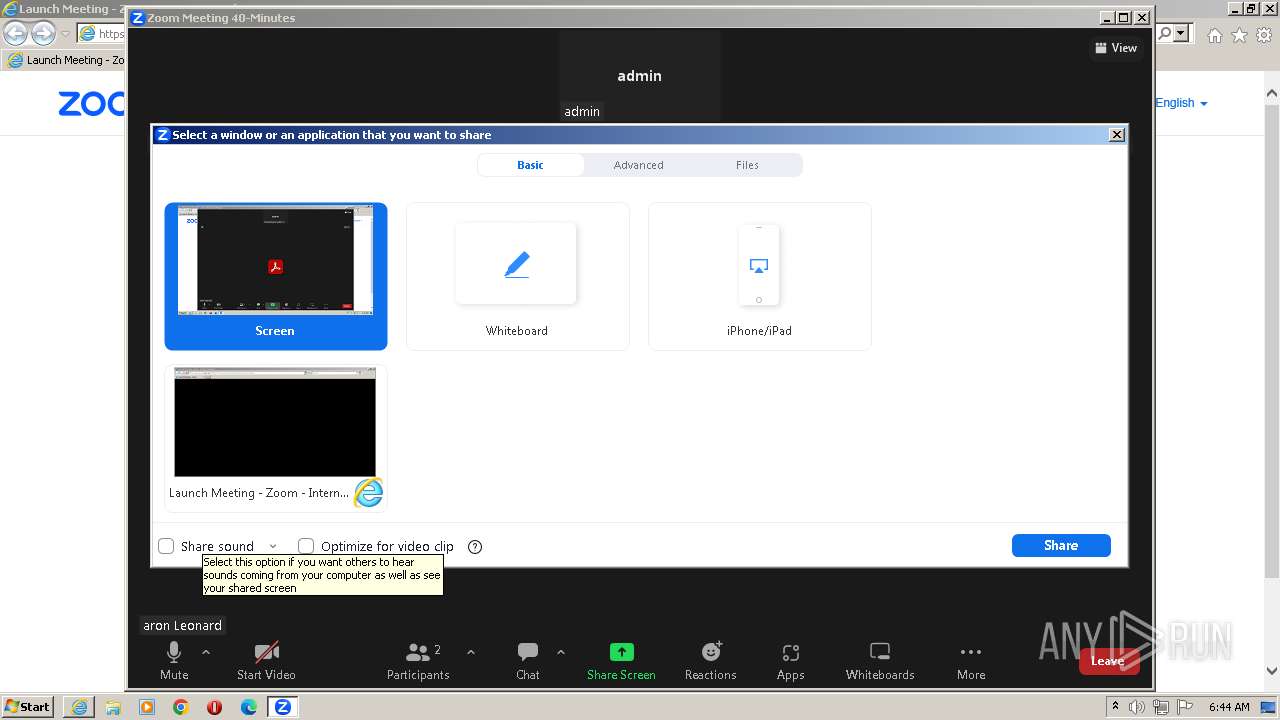Open Internet Explorer Tools gear

[x=1264, y=35]
